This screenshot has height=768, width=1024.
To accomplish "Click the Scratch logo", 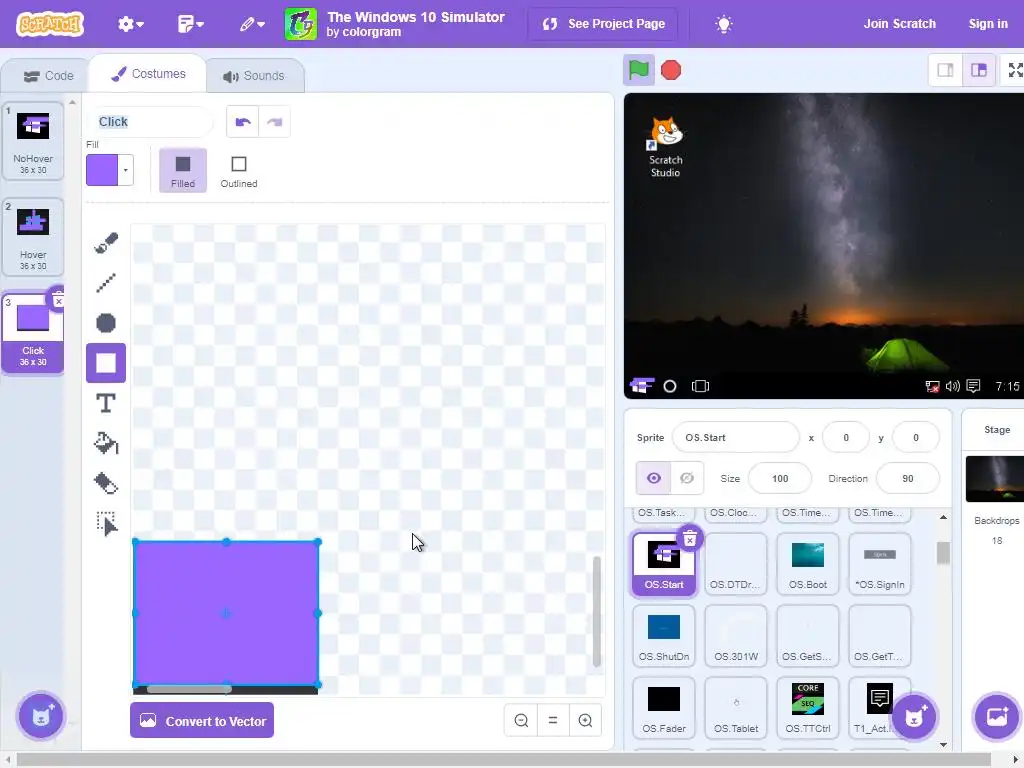I will point(50,24).
